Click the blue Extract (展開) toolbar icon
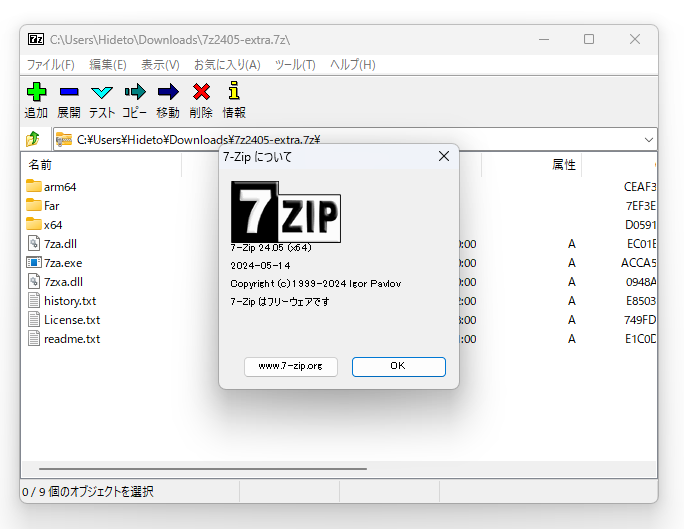This screenshot has height=529, width=684. 69,92
